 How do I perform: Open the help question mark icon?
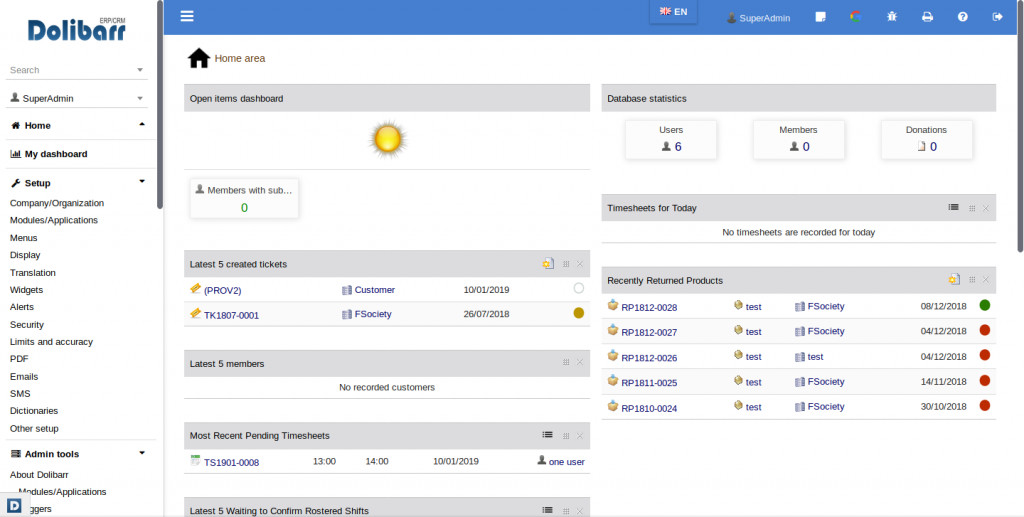(962, 17)
